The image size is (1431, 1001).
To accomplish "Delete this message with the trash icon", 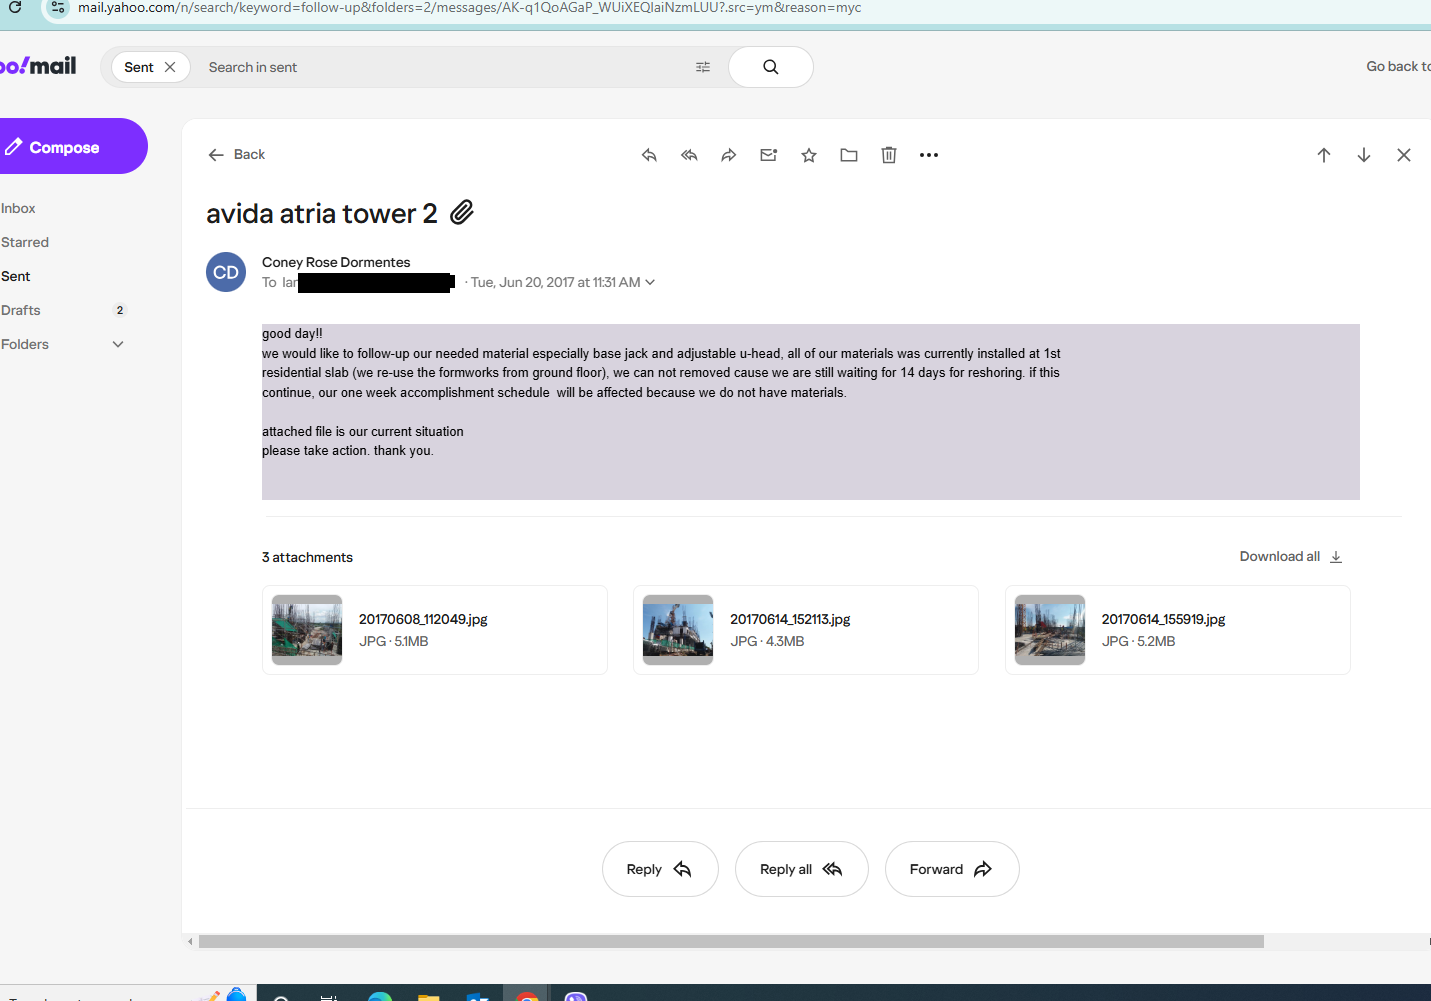I will tap(889, 155).
